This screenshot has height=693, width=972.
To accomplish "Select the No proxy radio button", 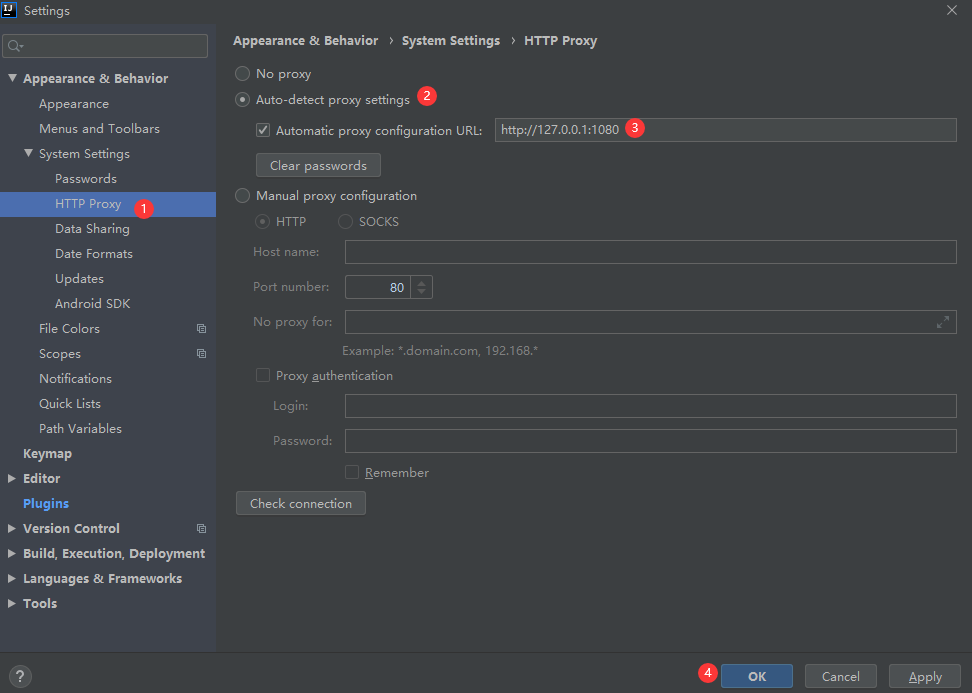I will point(242,74).
